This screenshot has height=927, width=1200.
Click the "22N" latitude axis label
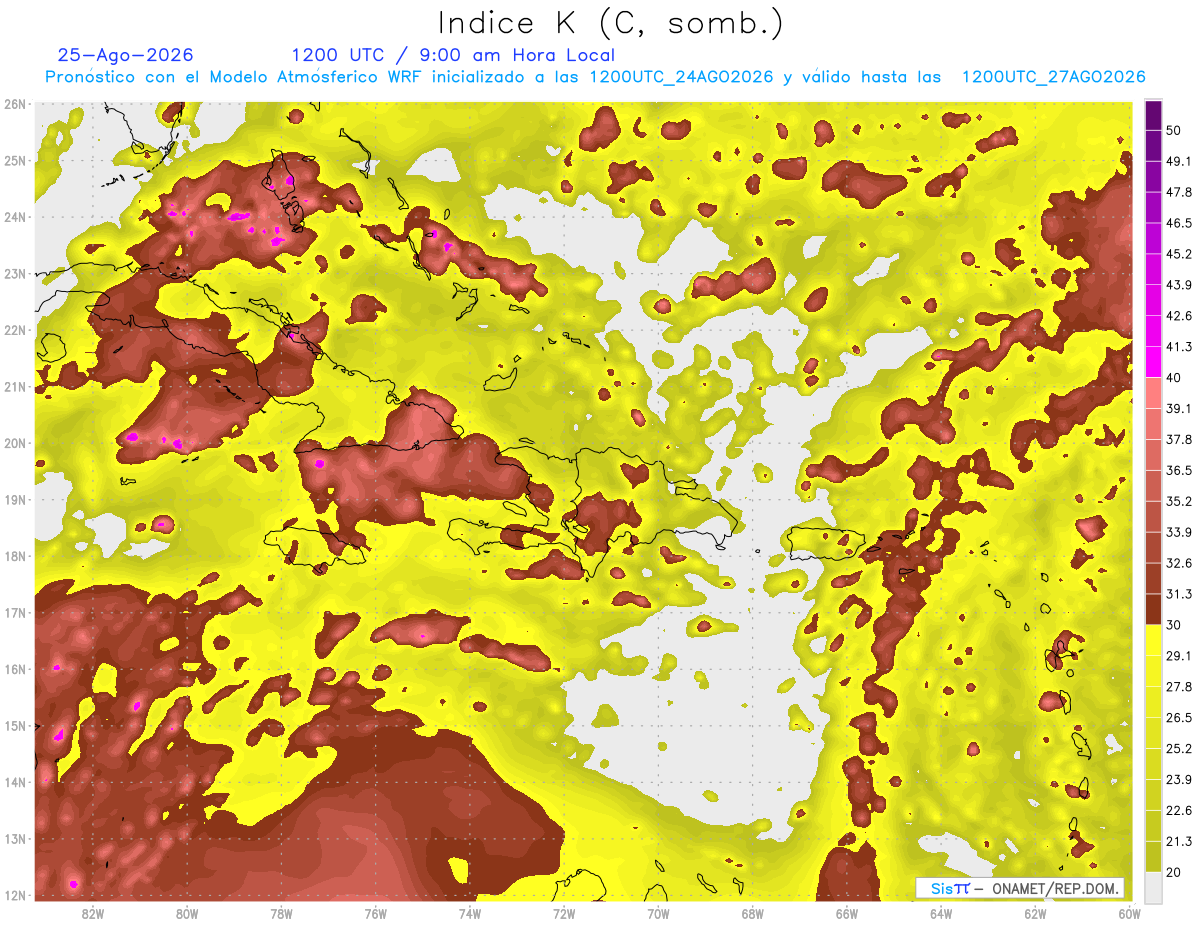(x=15, y=330)
